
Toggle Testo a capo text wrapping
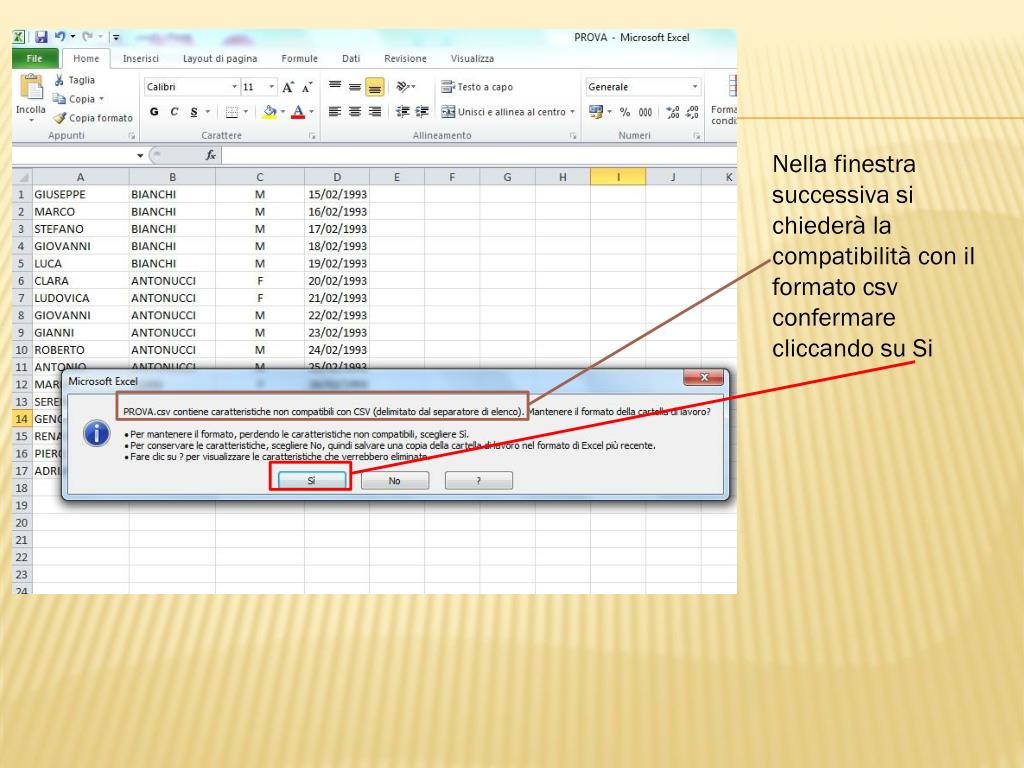[477, 87]
